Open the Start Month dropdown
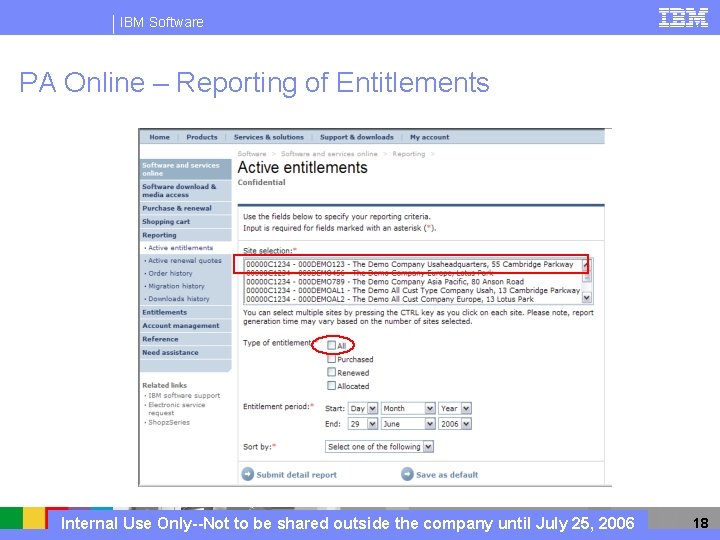 pyautogui.click(x=408, y=408)
